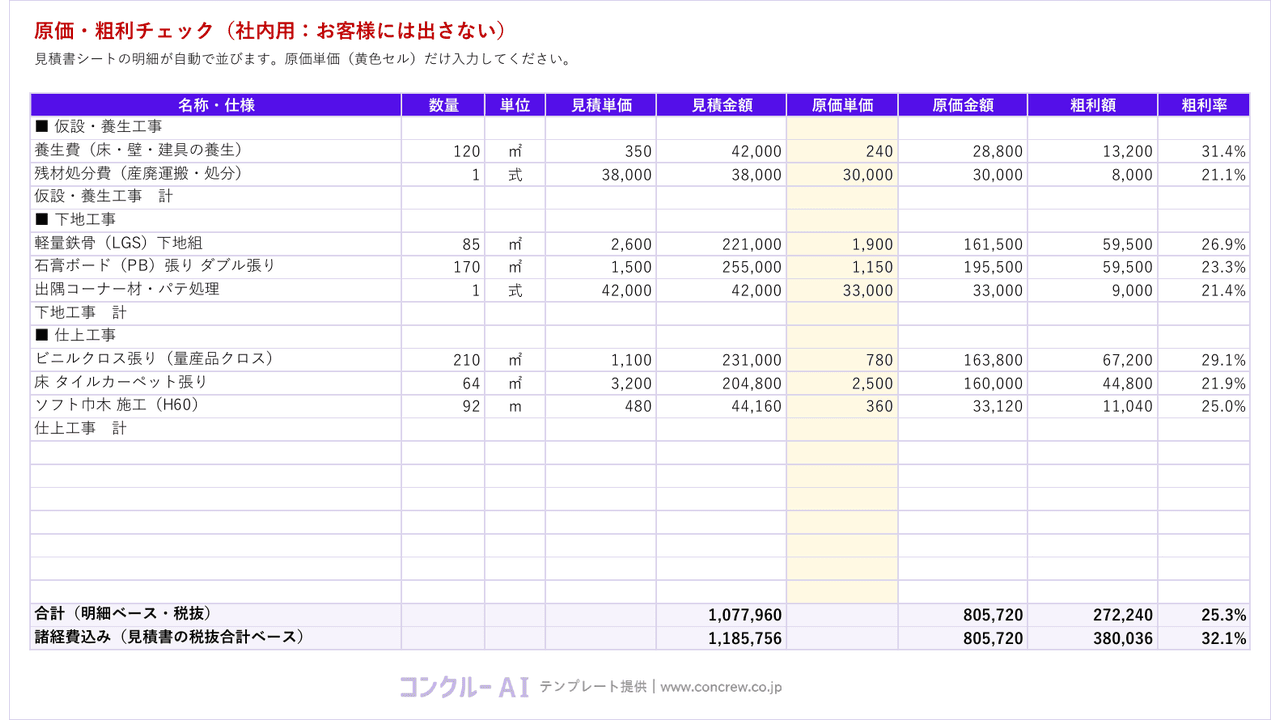Click the 数量 column header
Image resolution: width=1280 pixels, height=720 pixels.
[x=443, y=105]
